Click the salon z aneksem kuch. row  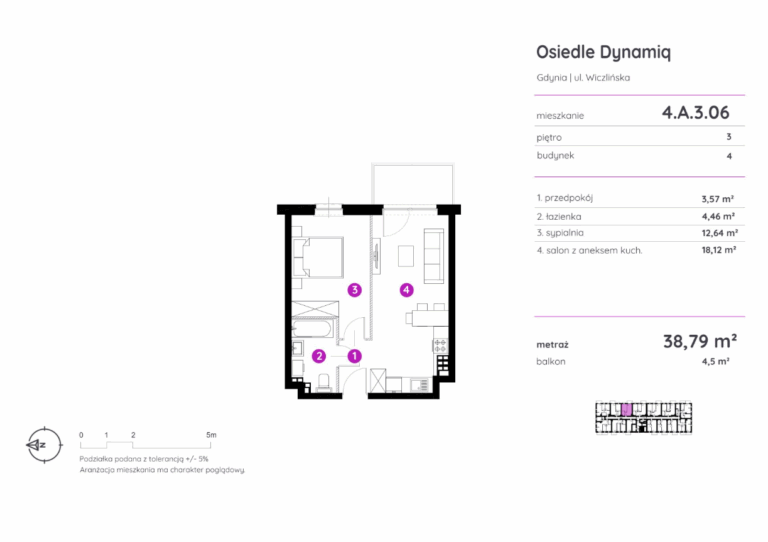coord(636,250)
